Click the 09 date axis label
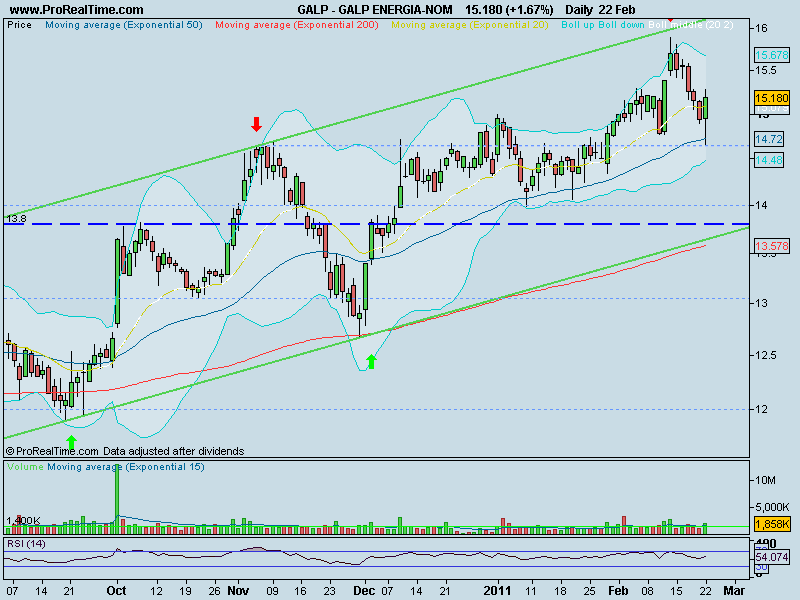Image resolution: width=800 pixels, height=600 pixels. 272,591
